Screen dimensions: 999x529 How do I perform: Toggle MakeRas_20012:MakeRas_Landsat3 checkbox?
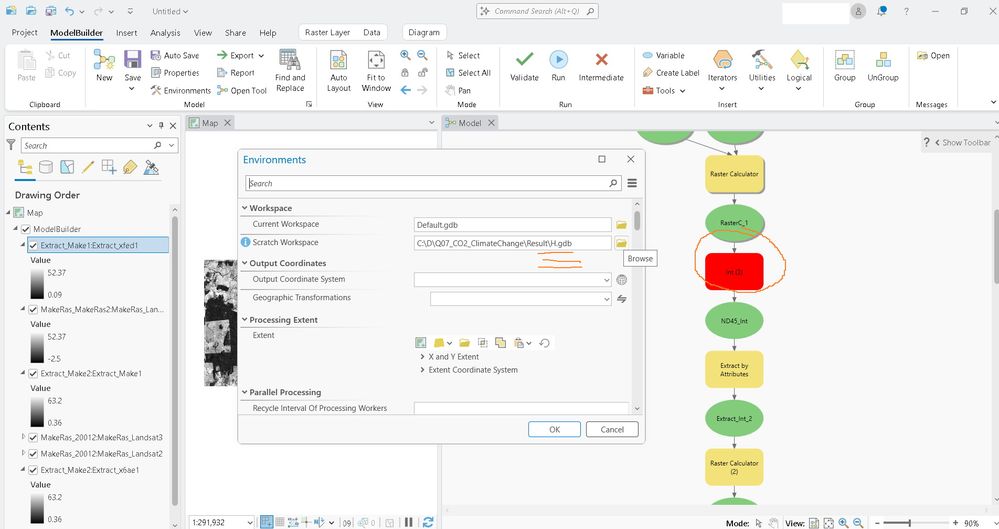point(33,437)
